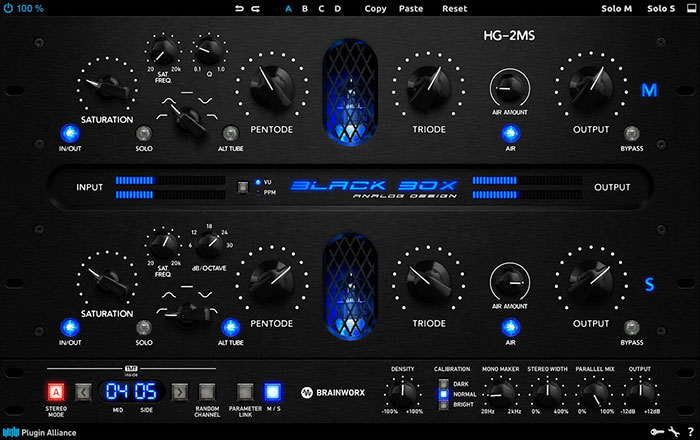The width and height of the screenshot is (700, 440).
Task: Click the power icon next to 100 %
Action: (x=9, y=8)
